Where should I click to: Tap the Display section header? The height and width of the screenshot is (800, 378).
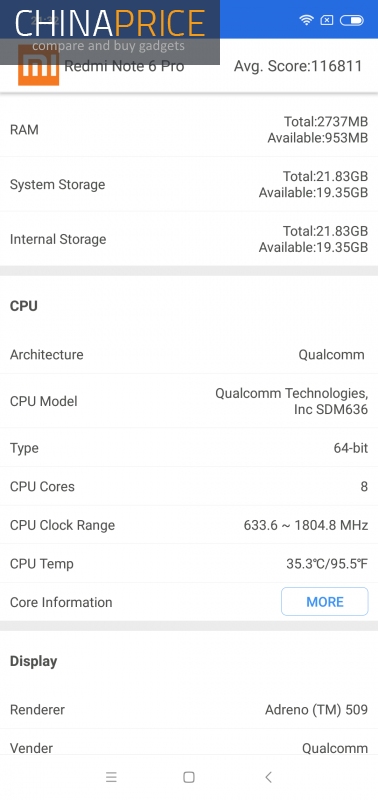34,661
